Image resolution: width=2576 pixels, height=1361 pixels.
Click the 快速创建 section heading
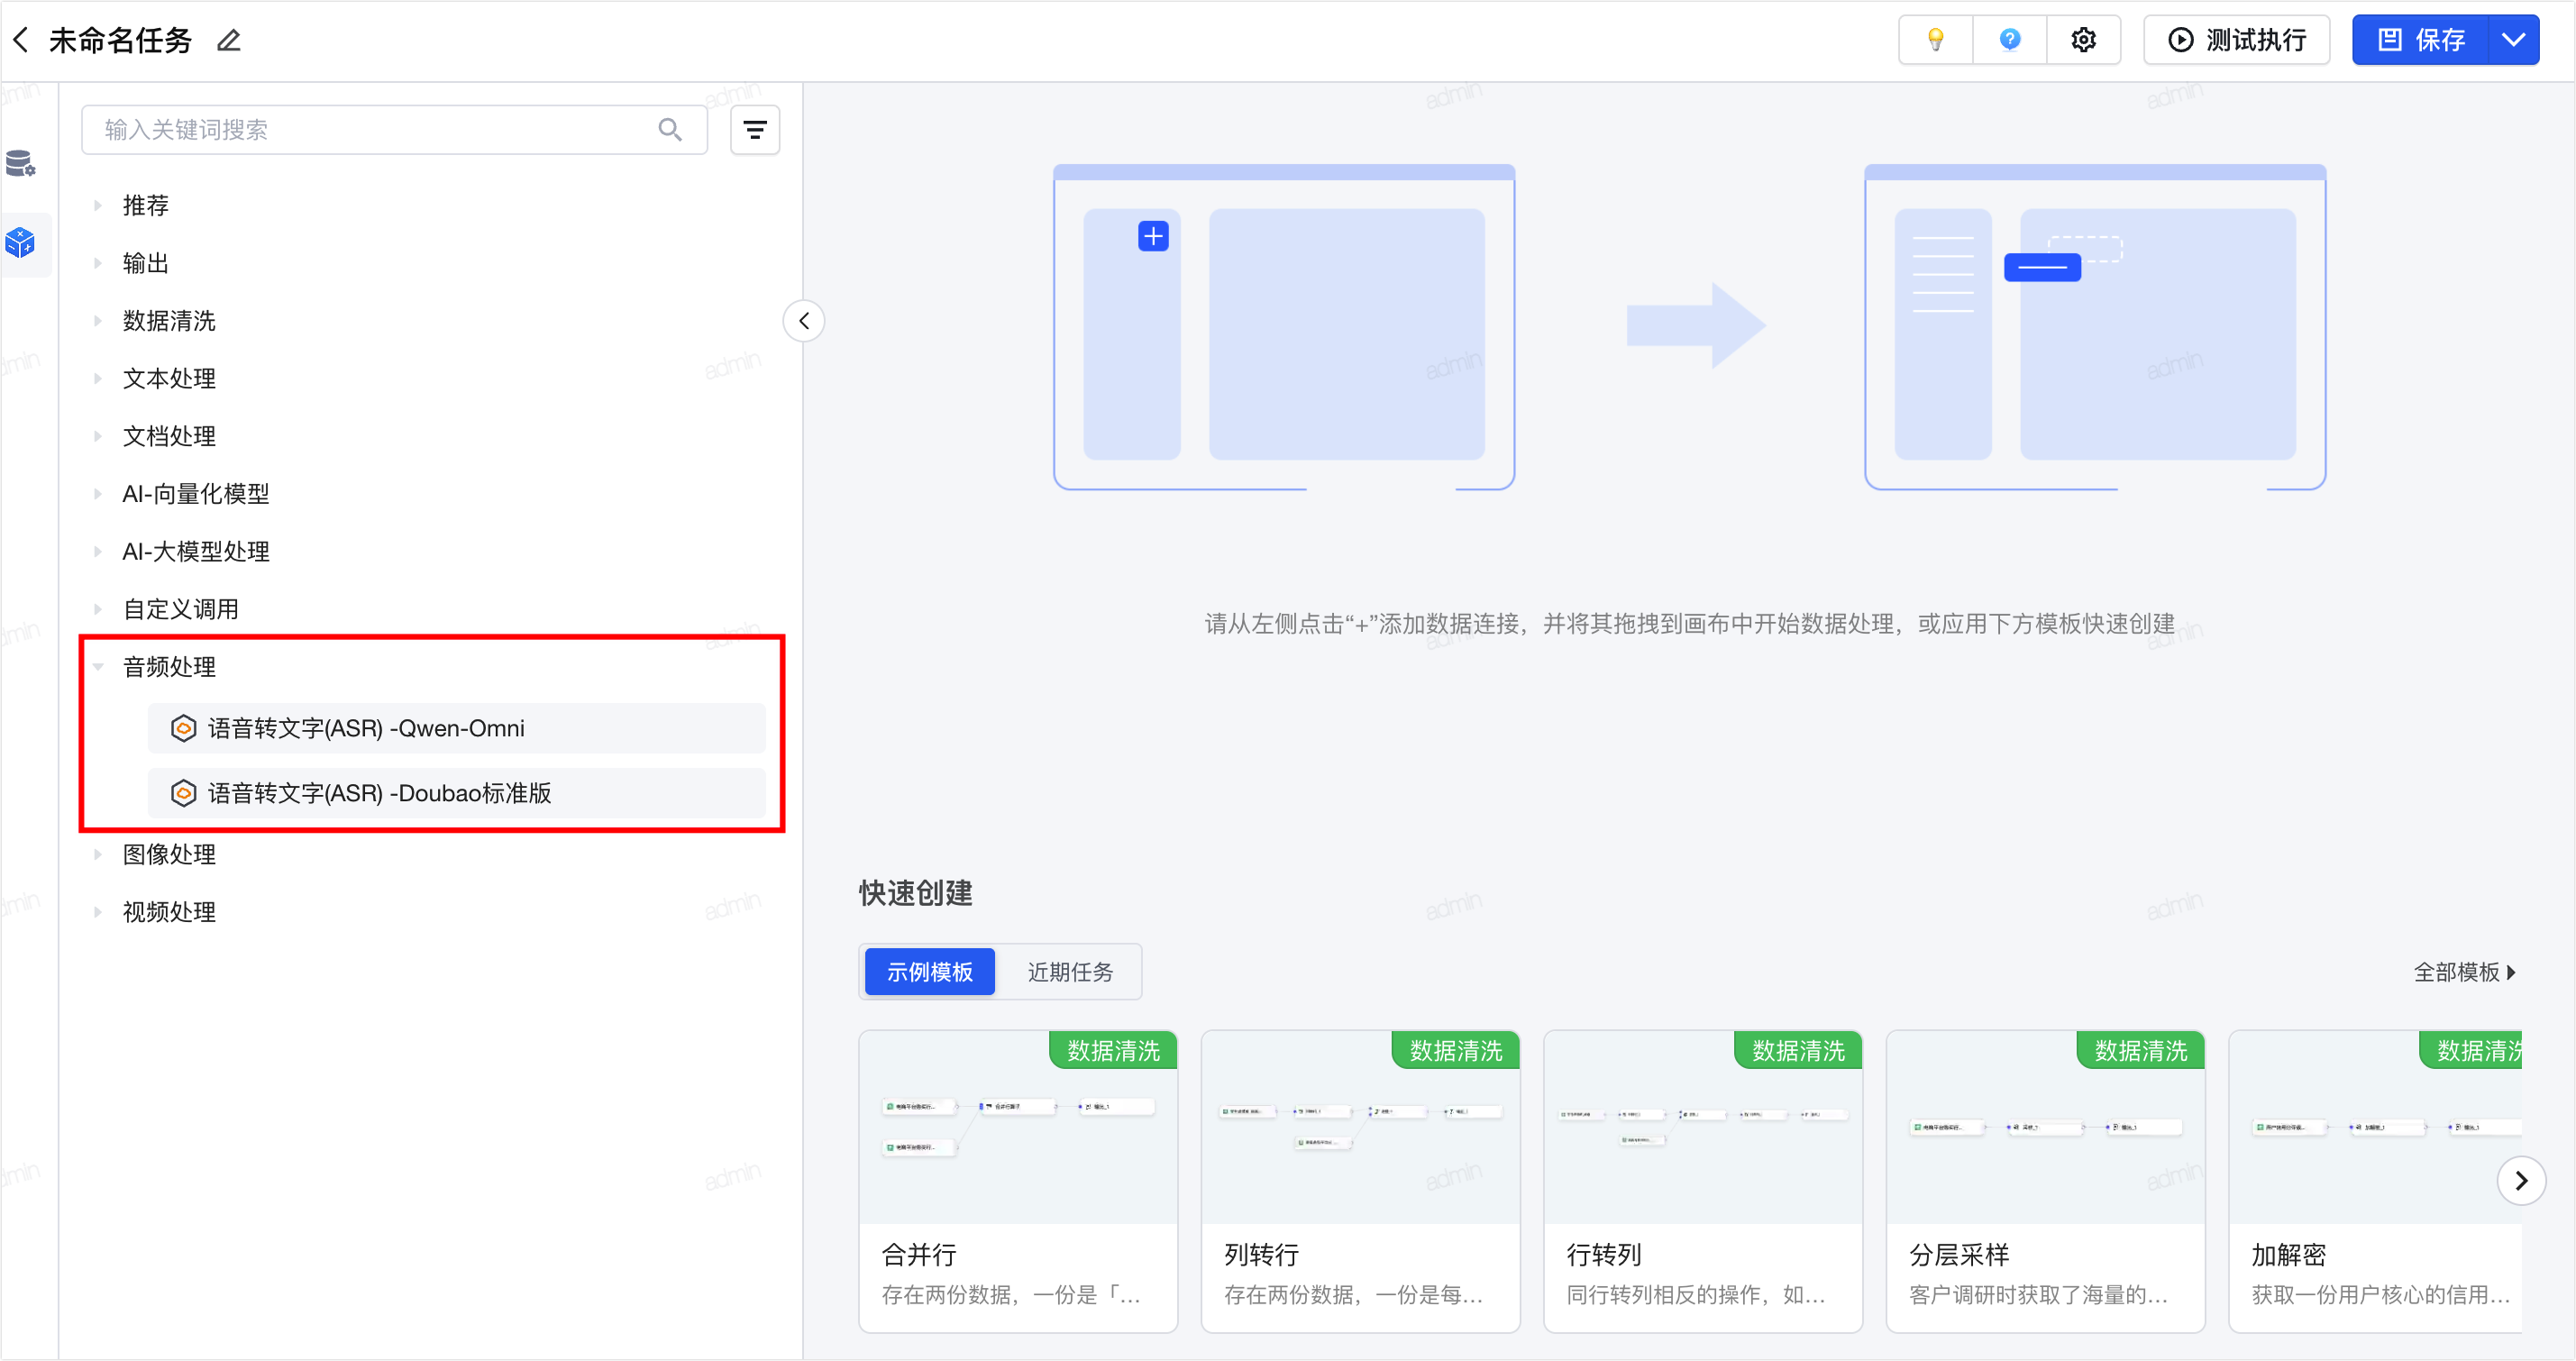(x=915, y=893)
